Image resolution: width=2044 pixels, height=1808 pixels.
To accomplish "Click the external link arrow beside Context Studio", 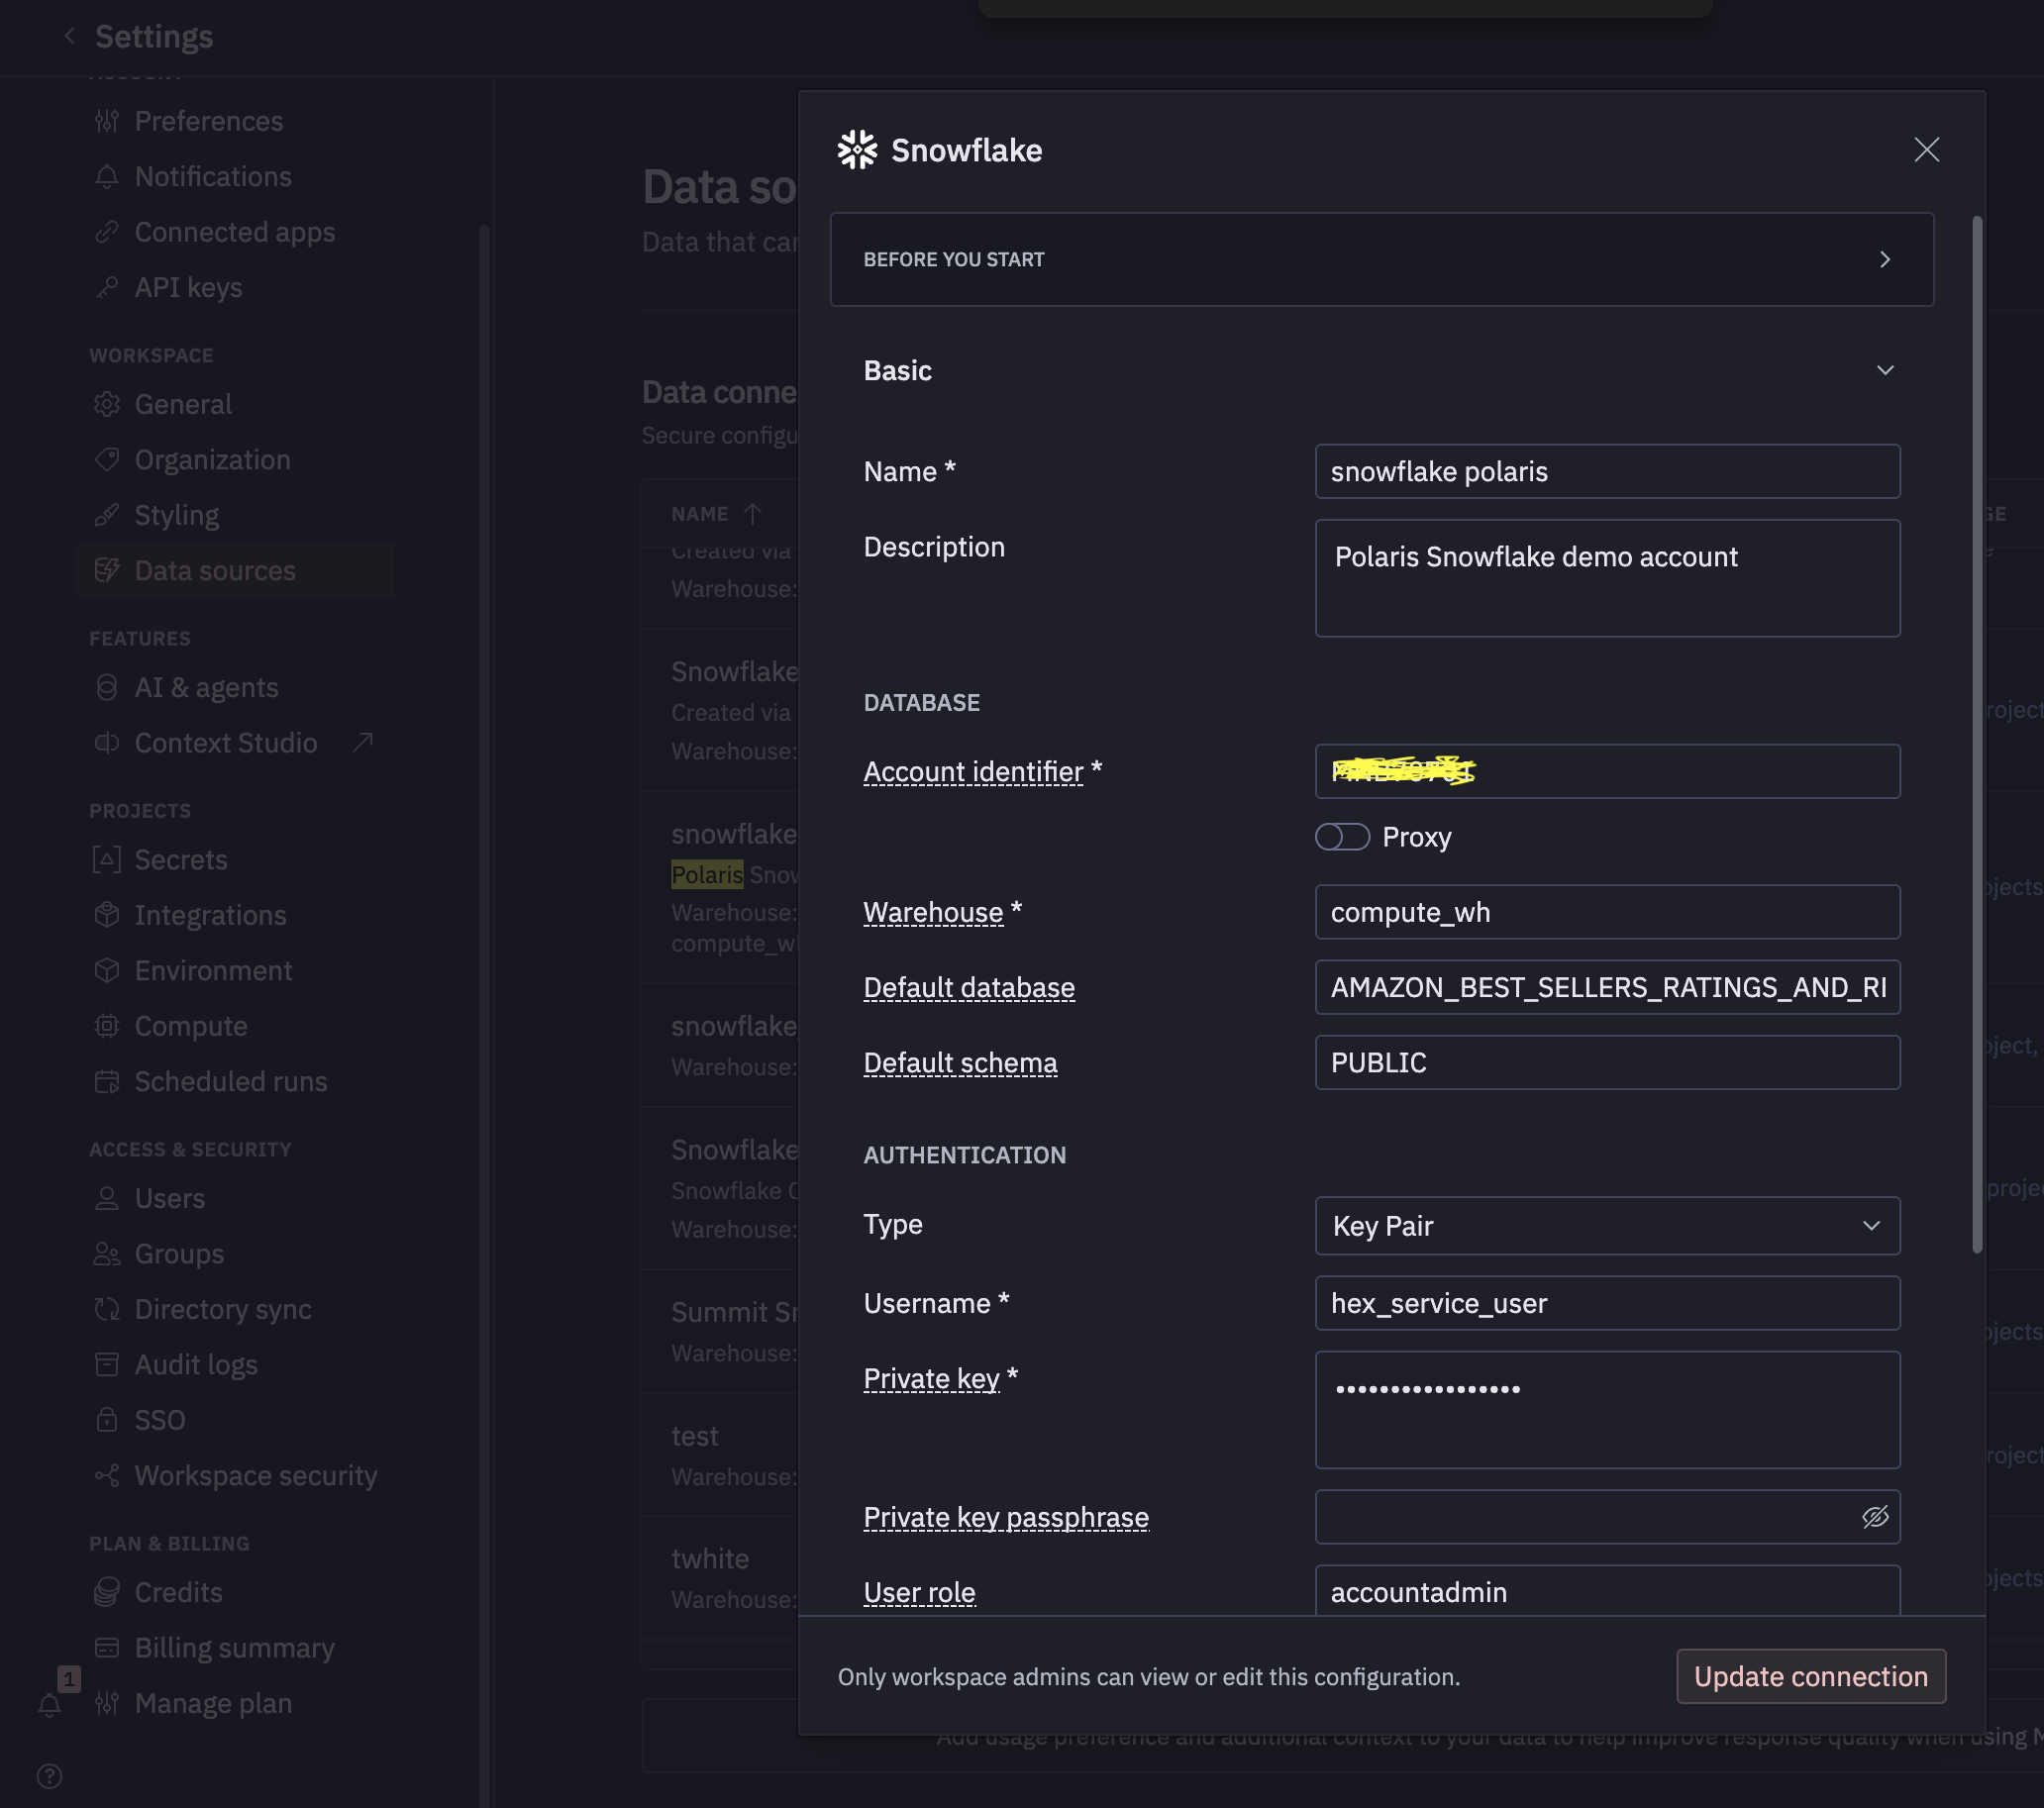I will coord(363,742).
